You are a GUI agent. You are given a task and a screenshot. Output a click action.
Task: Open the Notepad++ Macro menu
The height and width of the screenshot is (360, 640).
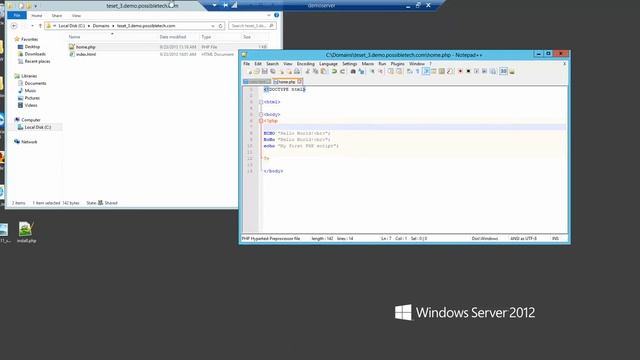(367, 64)
